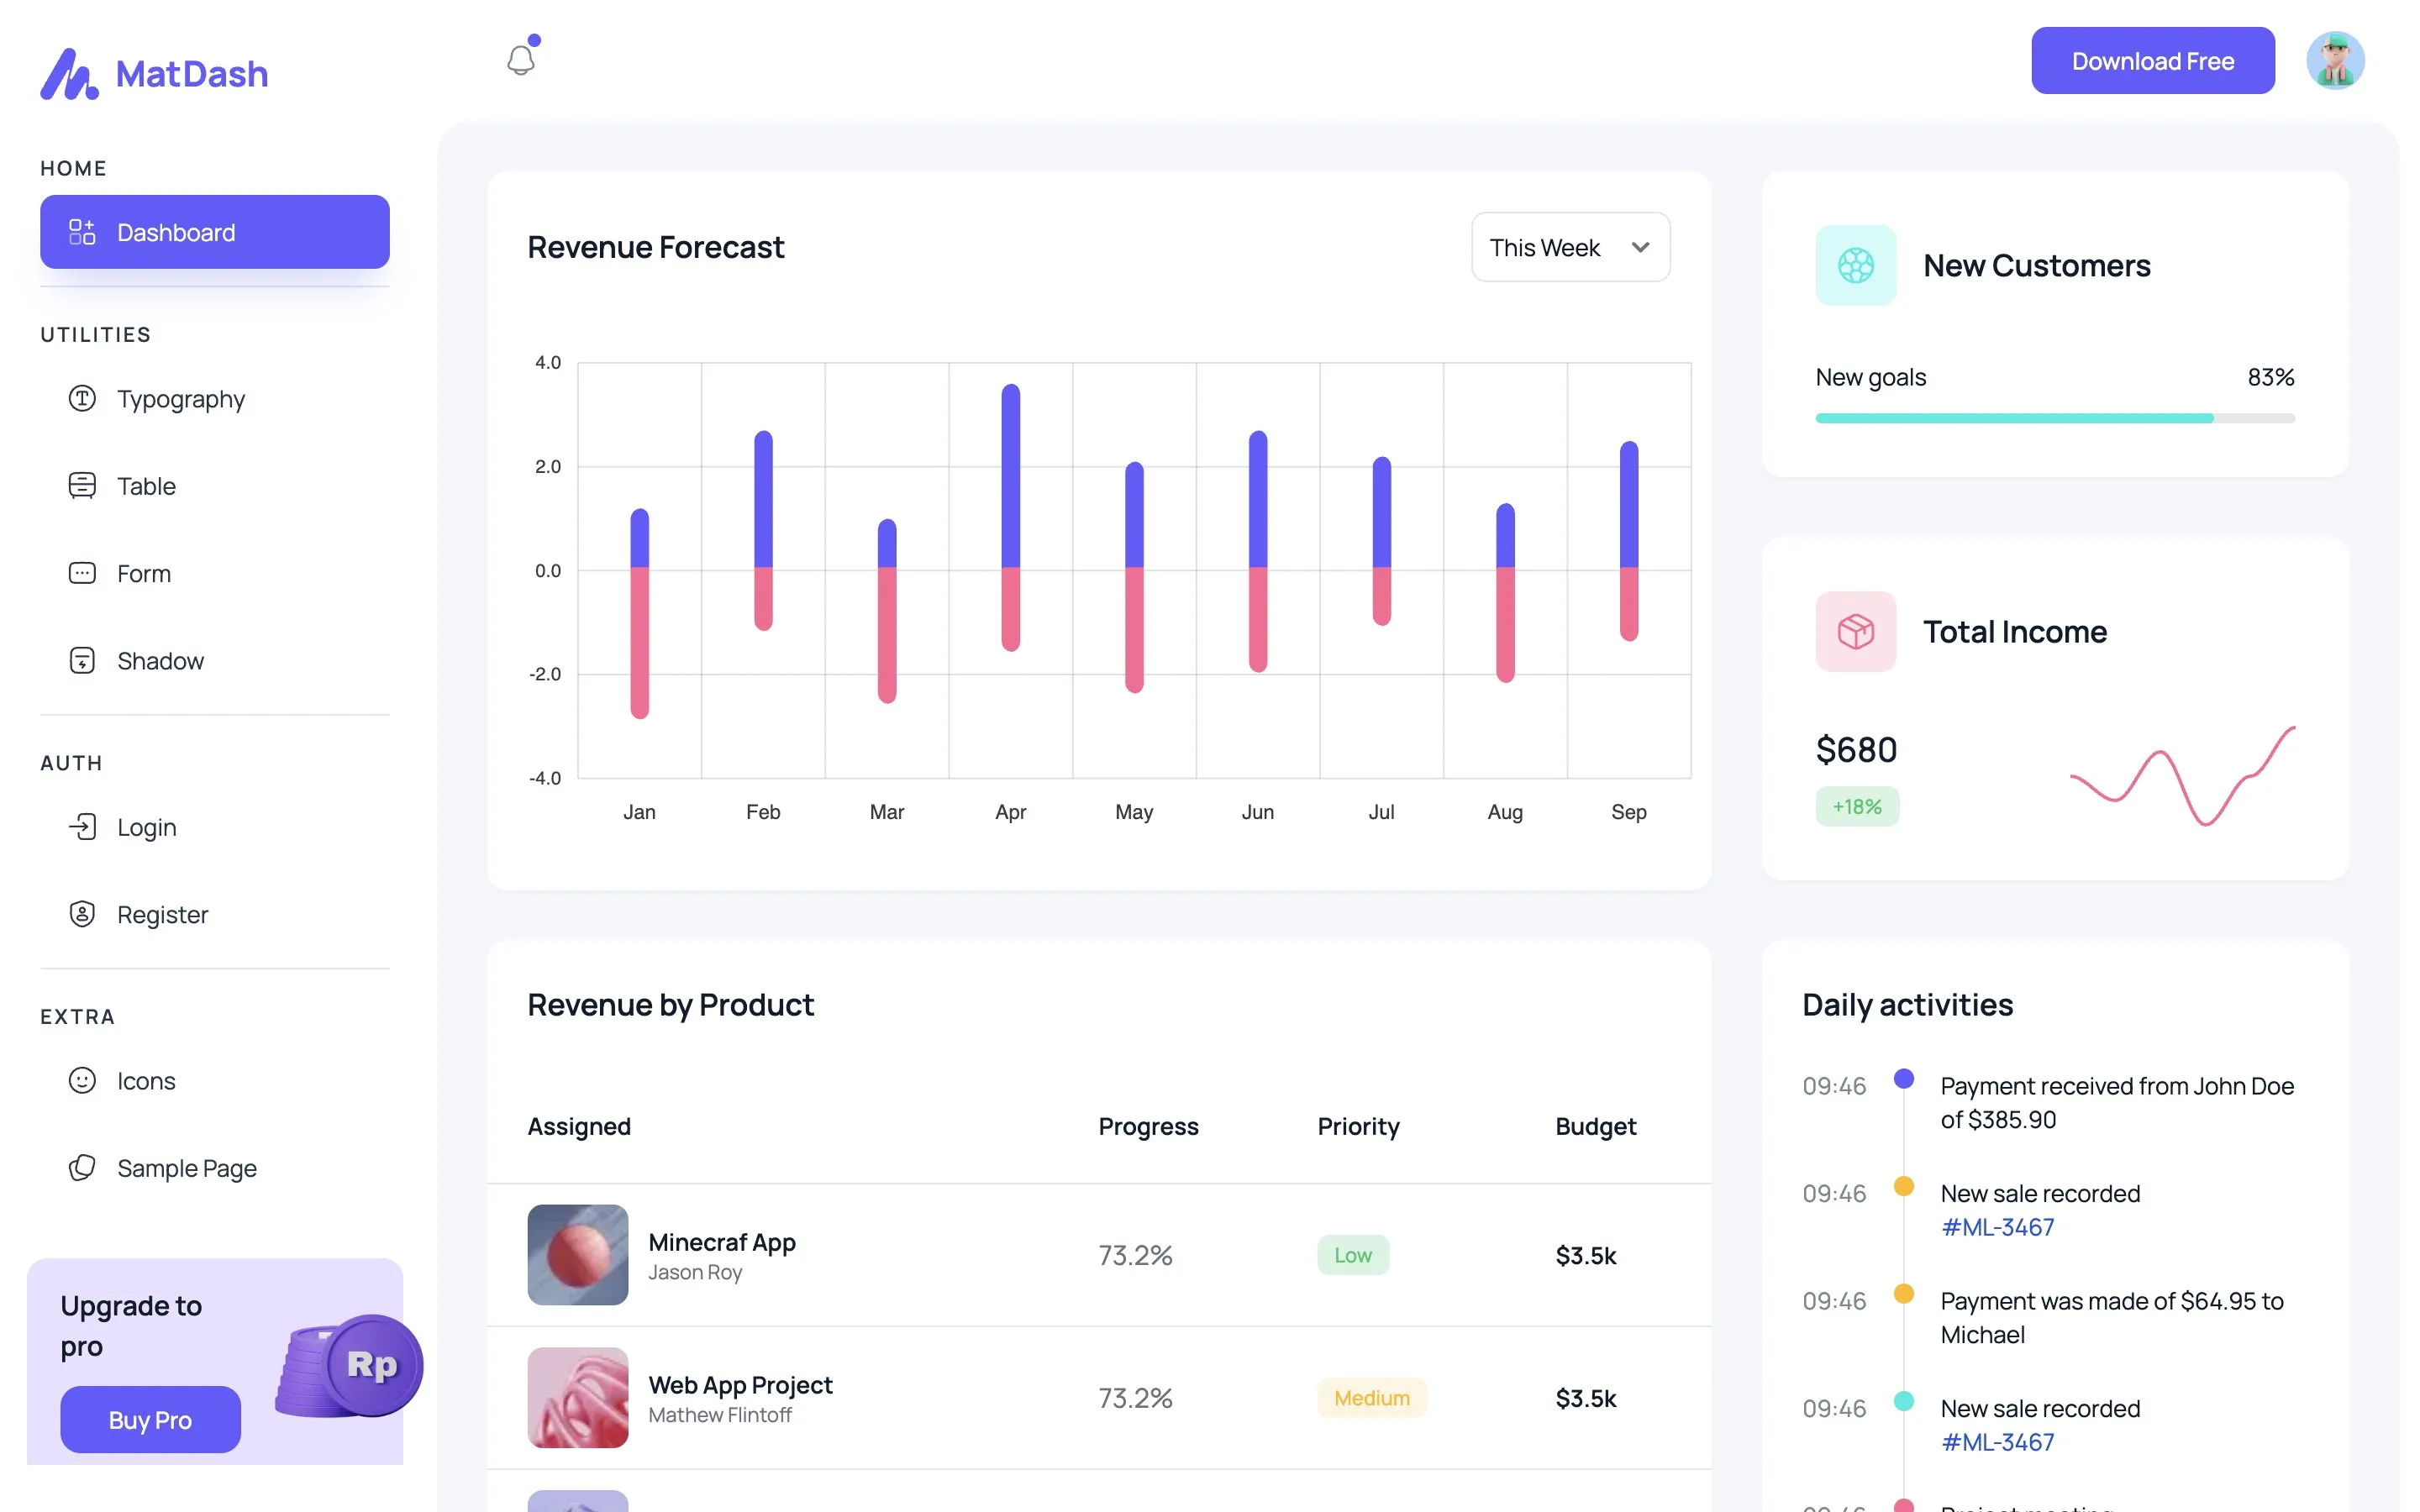This screenshot has width=2420, height=1512.
Task: Click the Shadow utility icon
Action: pyautogui.click(x=83, y=660)
